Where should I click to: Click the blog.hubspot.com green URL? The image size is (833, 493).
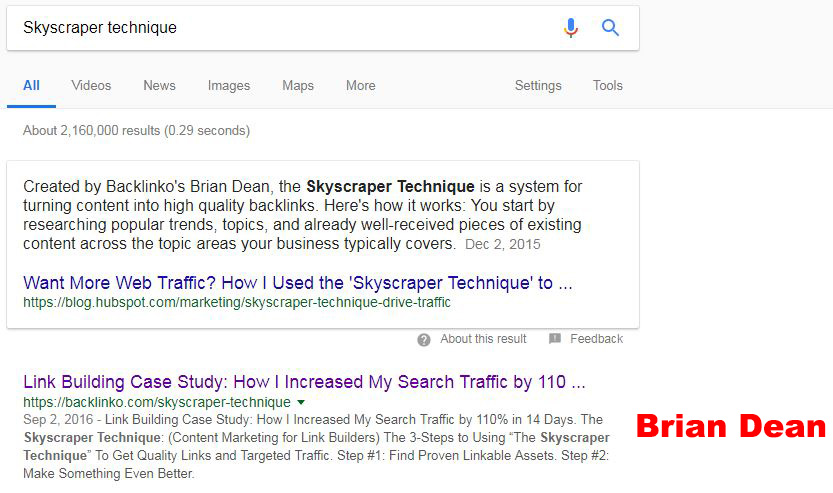tap(237, 302)
